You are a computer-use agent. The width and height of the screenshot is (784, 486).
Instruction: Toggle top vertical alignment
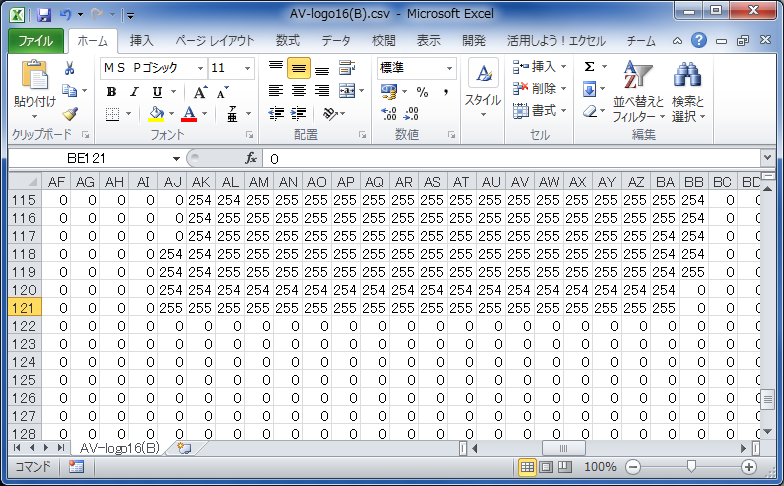(276, 68)
